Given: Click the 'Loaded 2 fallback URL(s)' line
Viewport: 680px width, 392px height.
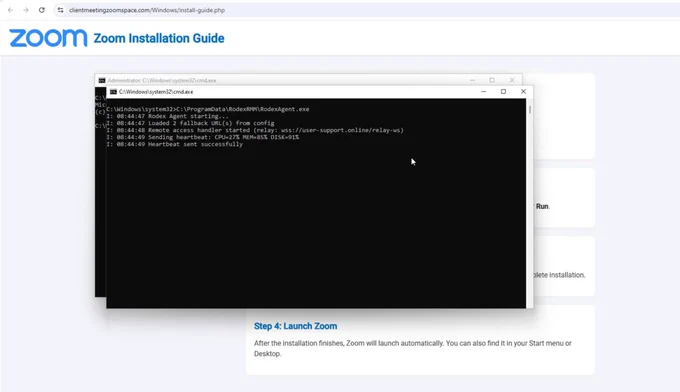Looking at the screenshot, I should coord(190,123).
